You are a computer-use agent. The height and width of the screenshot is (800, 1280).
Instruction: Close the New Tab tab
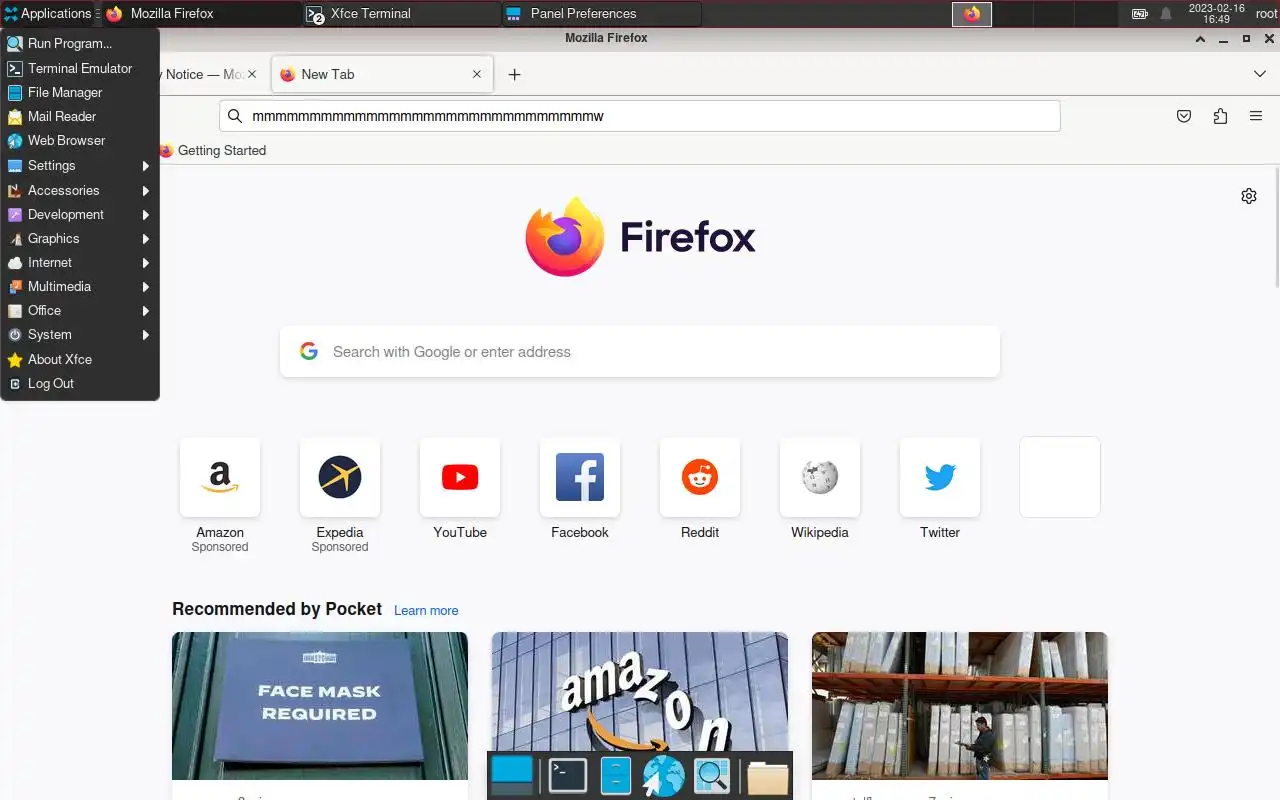477,74
